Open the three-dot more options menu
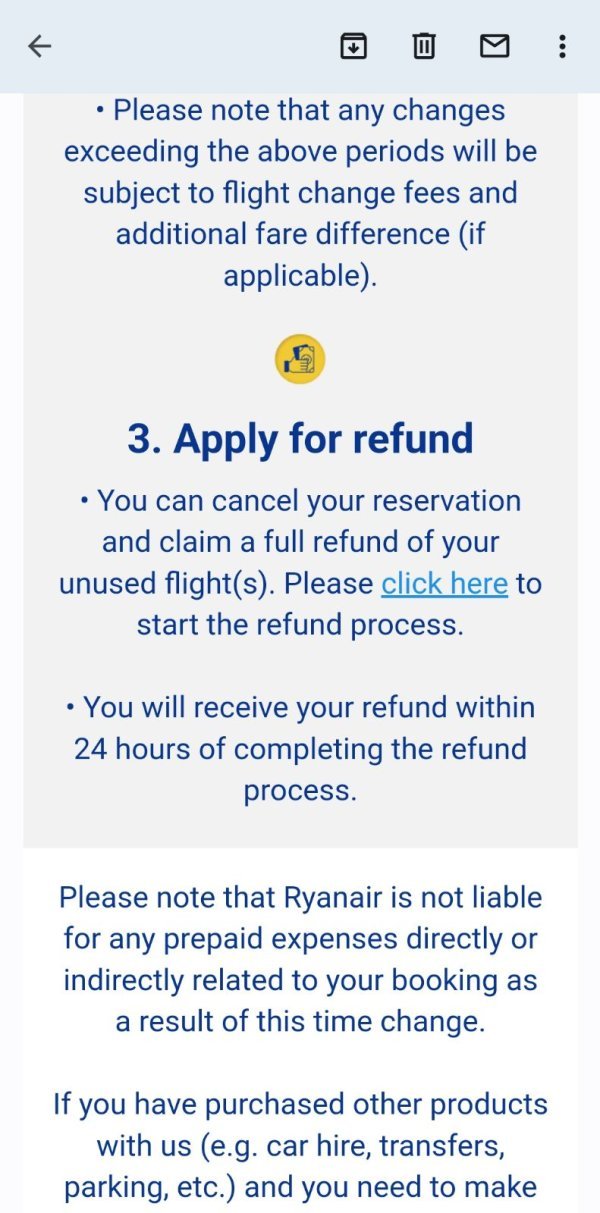Viewport: 600px width, 1213px height. (x=562, y=46)
